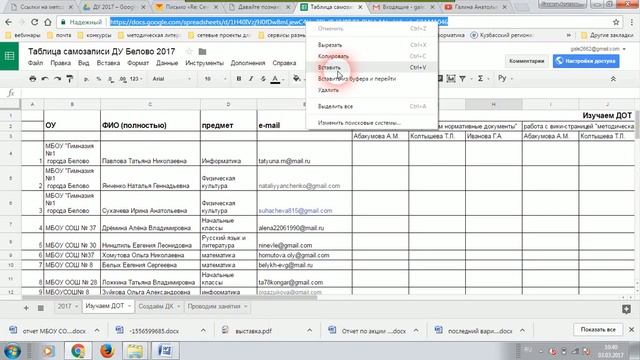Choose Вырезать in the context menu
The height and width of the screenshot is (360, 640).
(372, 45)
